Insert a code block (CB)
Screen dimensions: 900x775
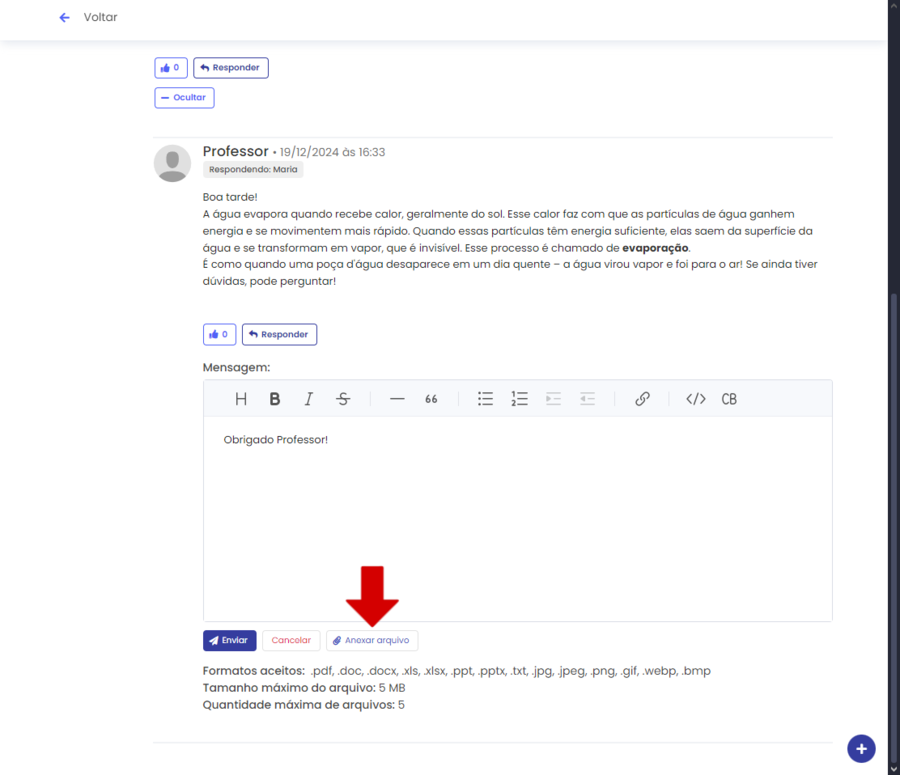point(729,399)
